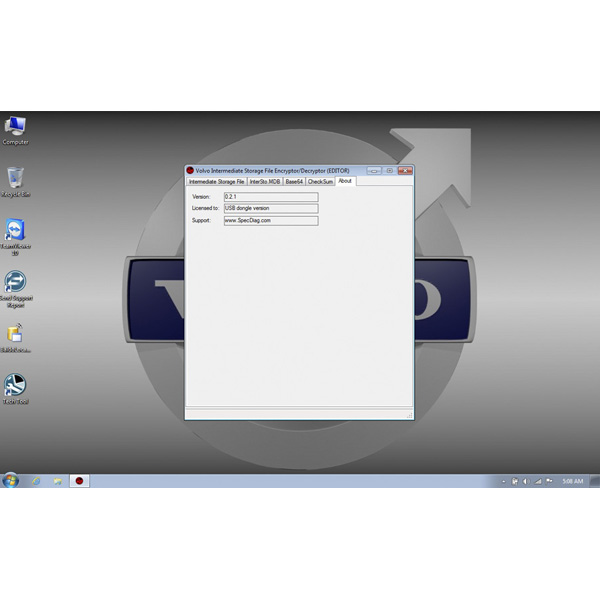
Task: Launch TeamViewer 10 from the desktop
Action: point(15,232)
